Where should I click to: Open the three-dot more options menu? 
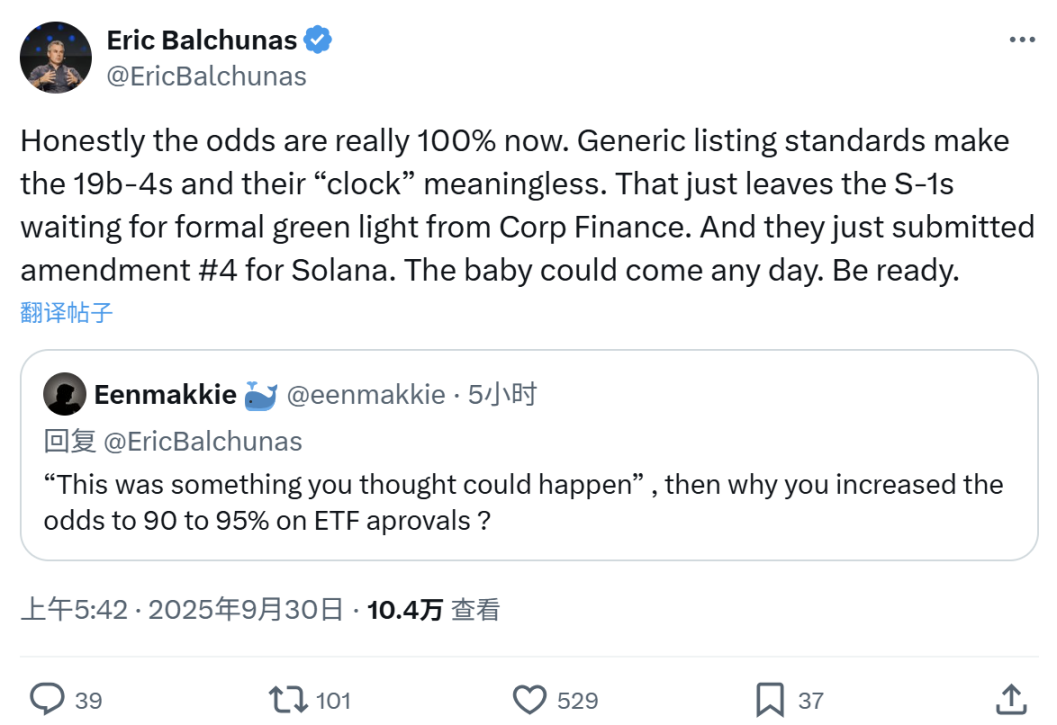(1021, 40)
